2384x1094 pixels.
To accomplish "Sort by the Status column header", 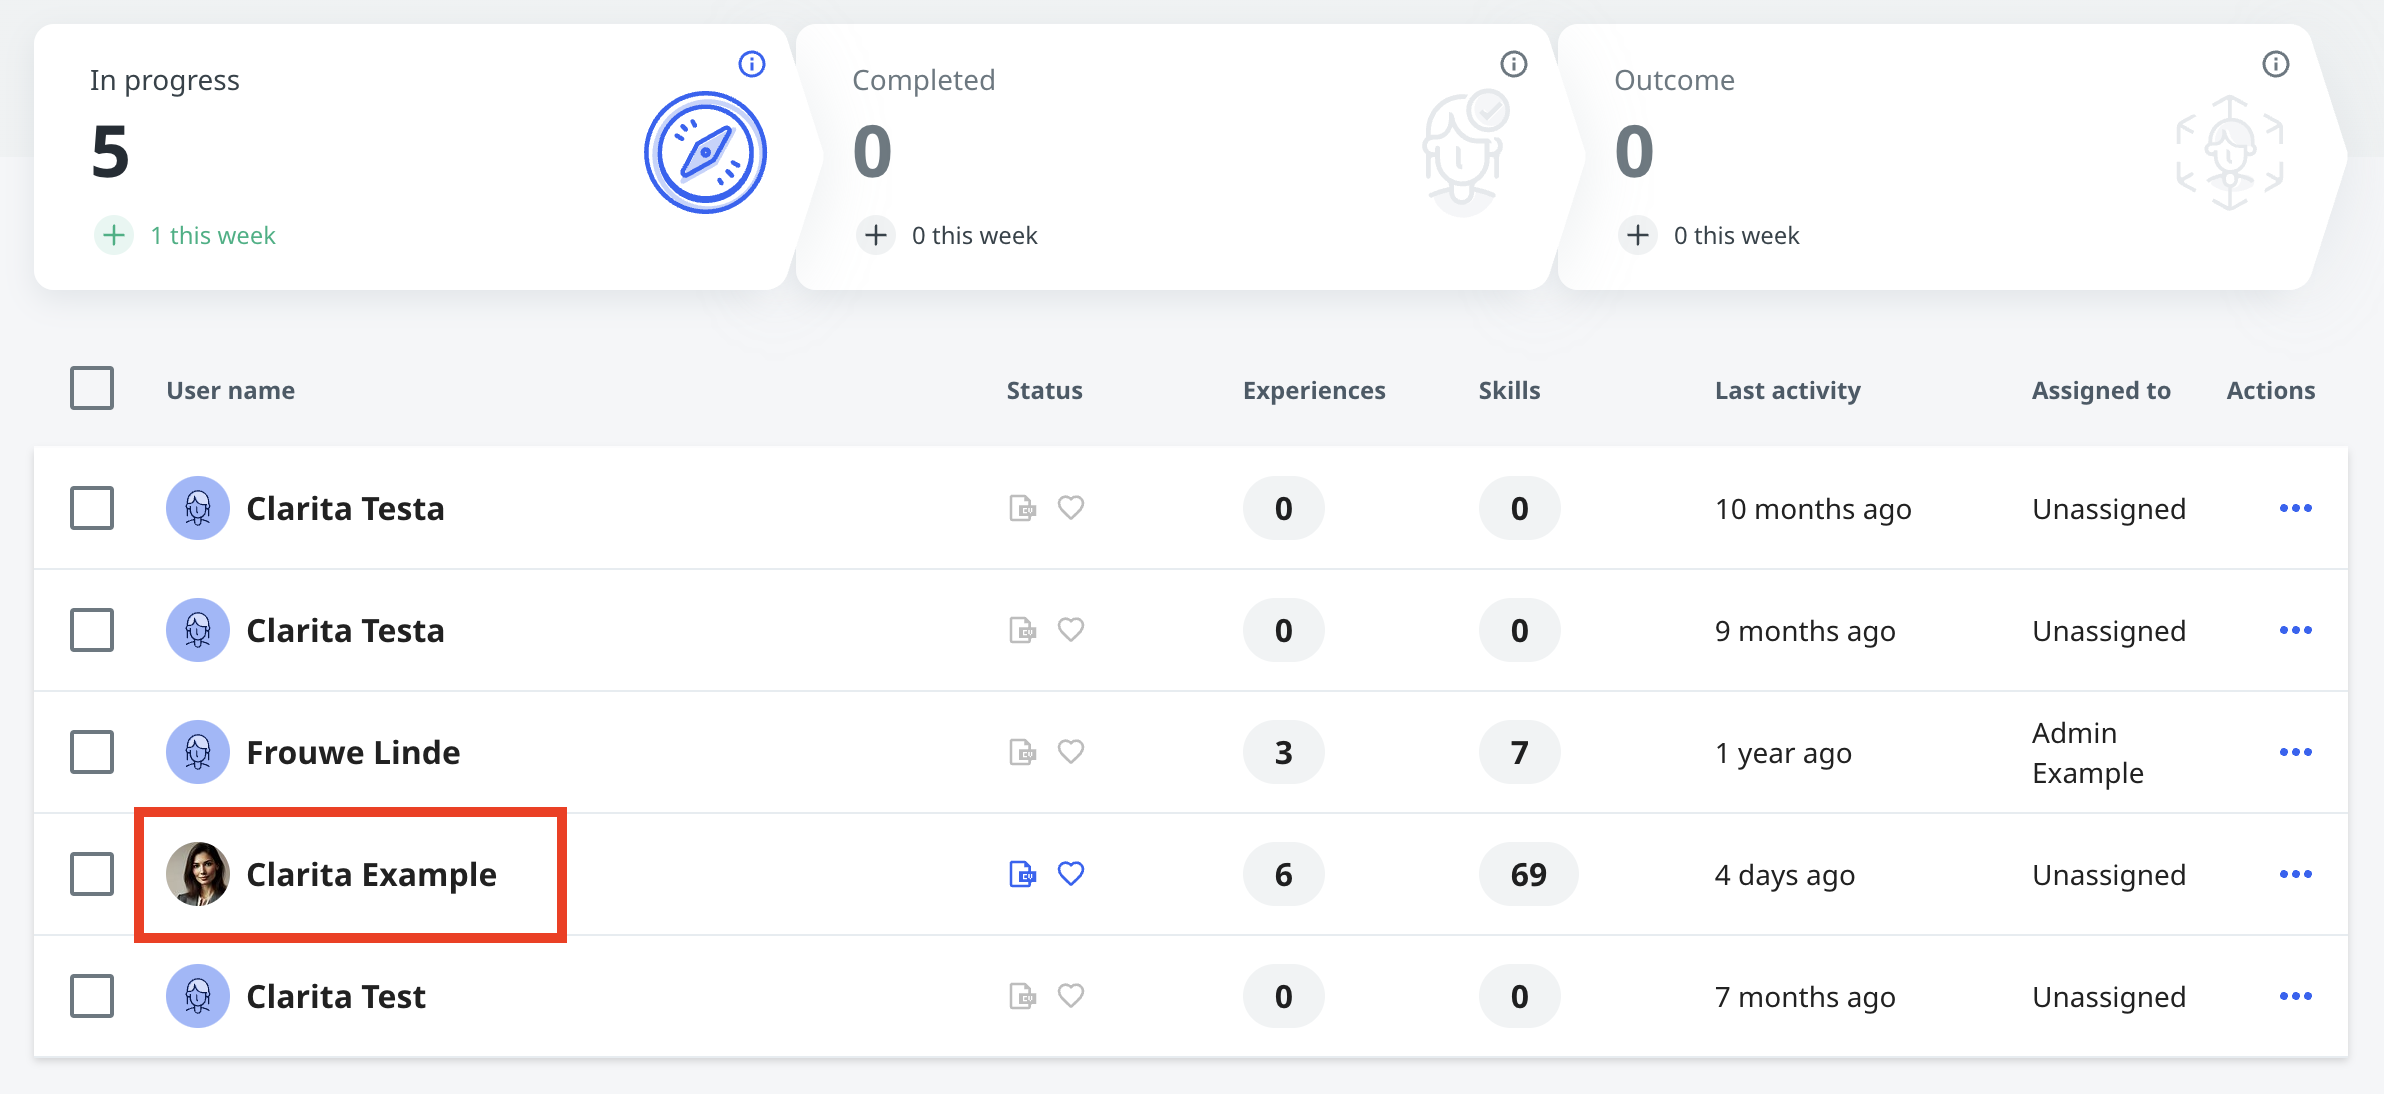I will pos(1044,390).
